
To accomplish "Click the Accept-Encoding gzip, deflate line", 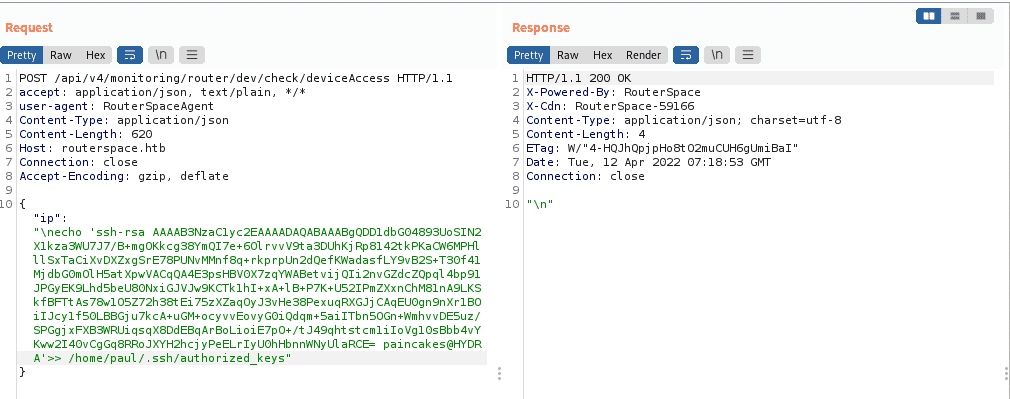I will click(x=124, y=176).
